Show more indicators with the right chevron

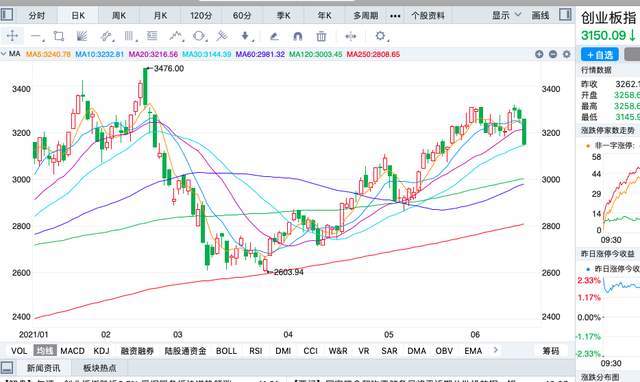point(496,350)
